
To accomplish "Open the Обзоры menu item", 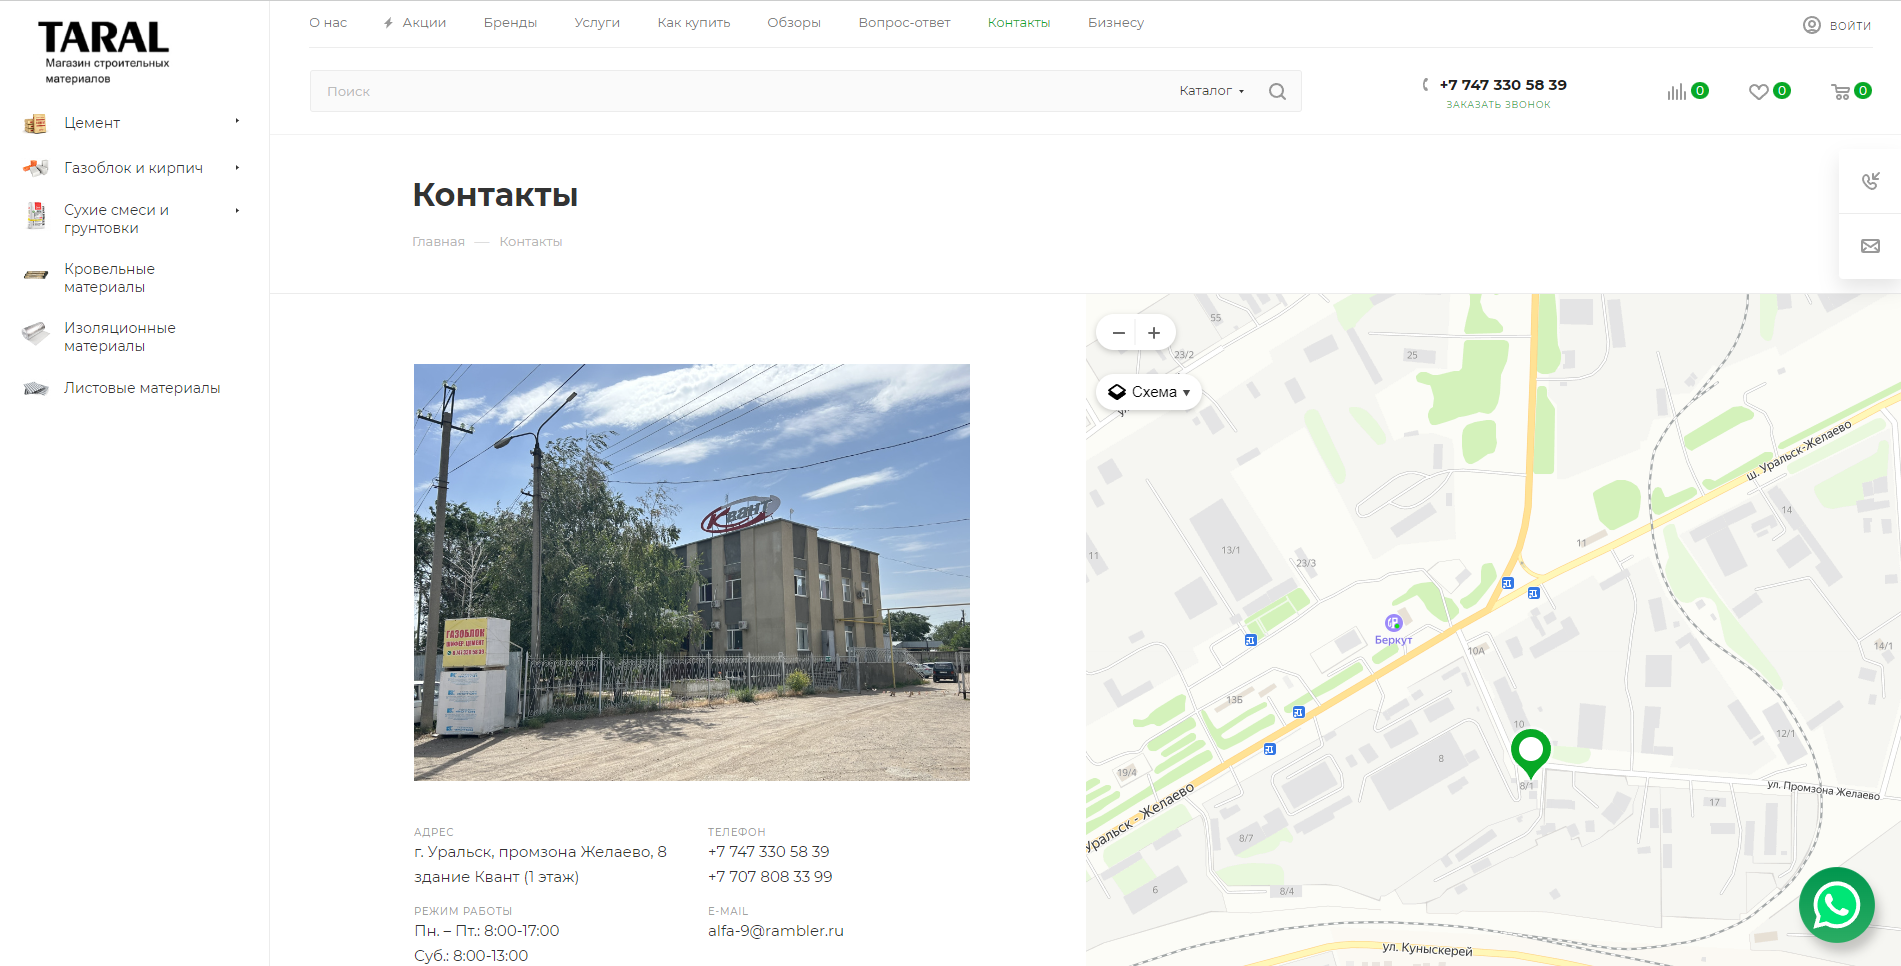I will pos(794,23).
